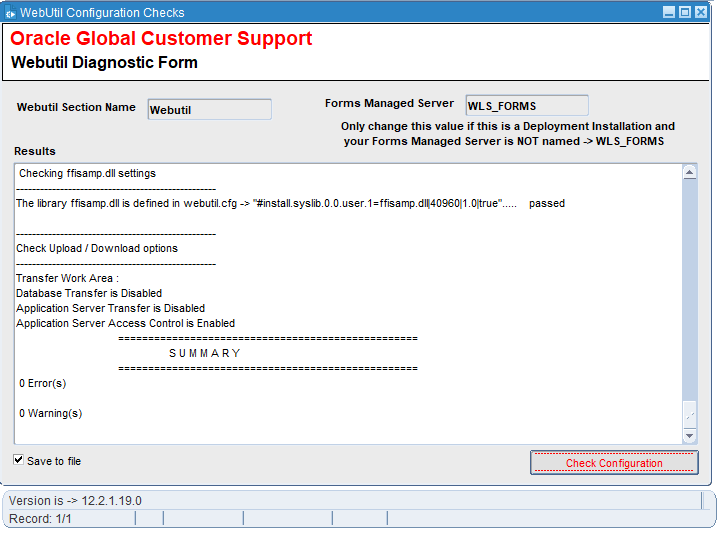Click the '0 Error(s)' line
The width and height of the screenshot is (719, 533).
[x=42, y=383]
